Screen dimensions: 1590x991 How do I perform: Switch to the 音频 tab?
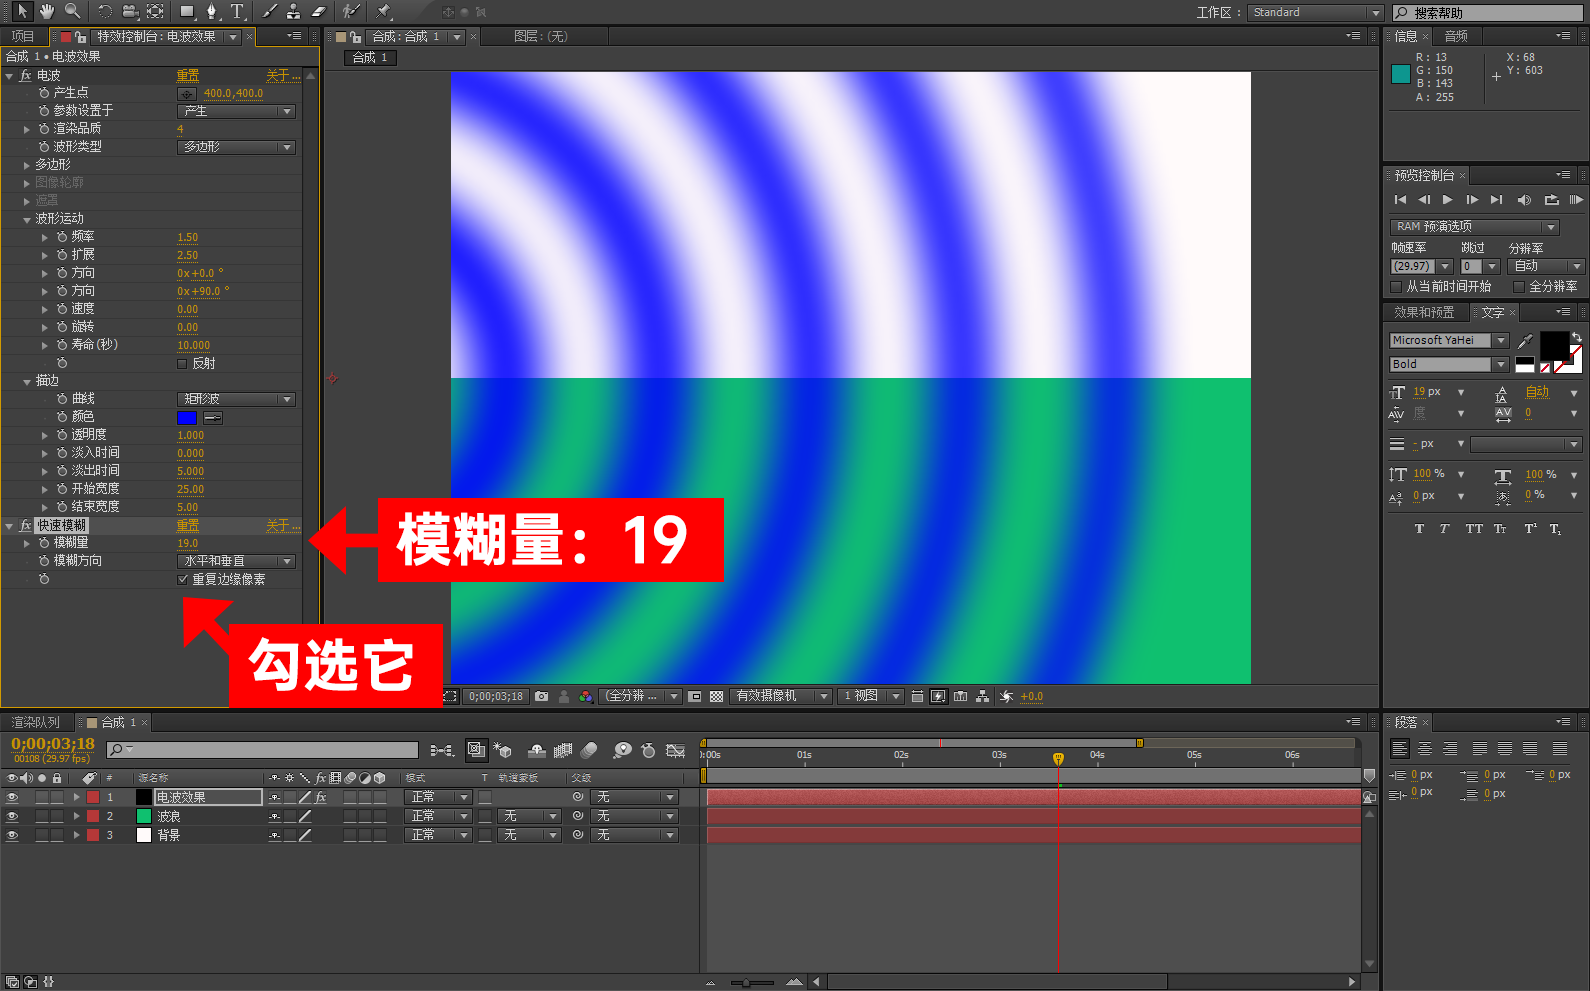click(x=1456, y=37)
